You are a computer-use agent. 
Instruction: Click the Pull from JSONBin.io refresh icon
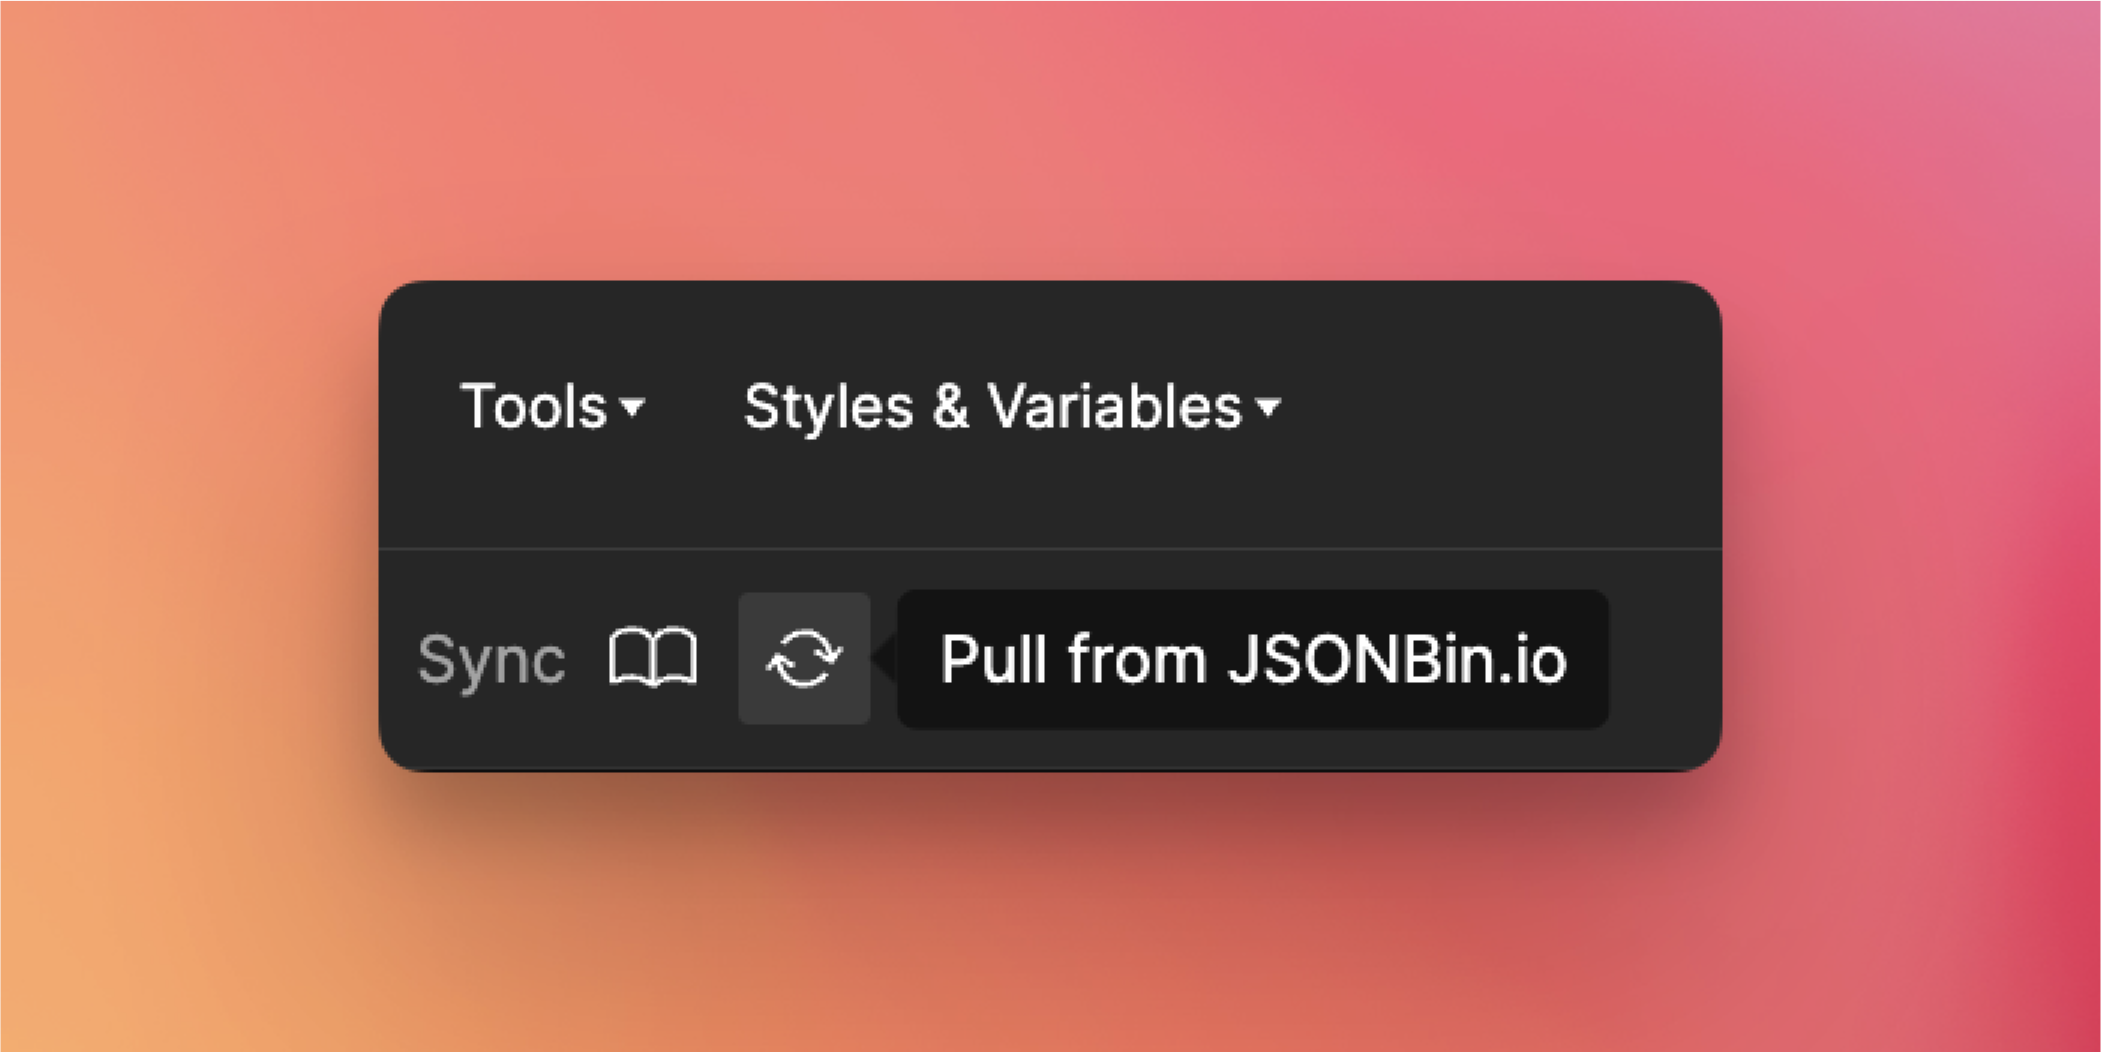[x=804, y=658]
